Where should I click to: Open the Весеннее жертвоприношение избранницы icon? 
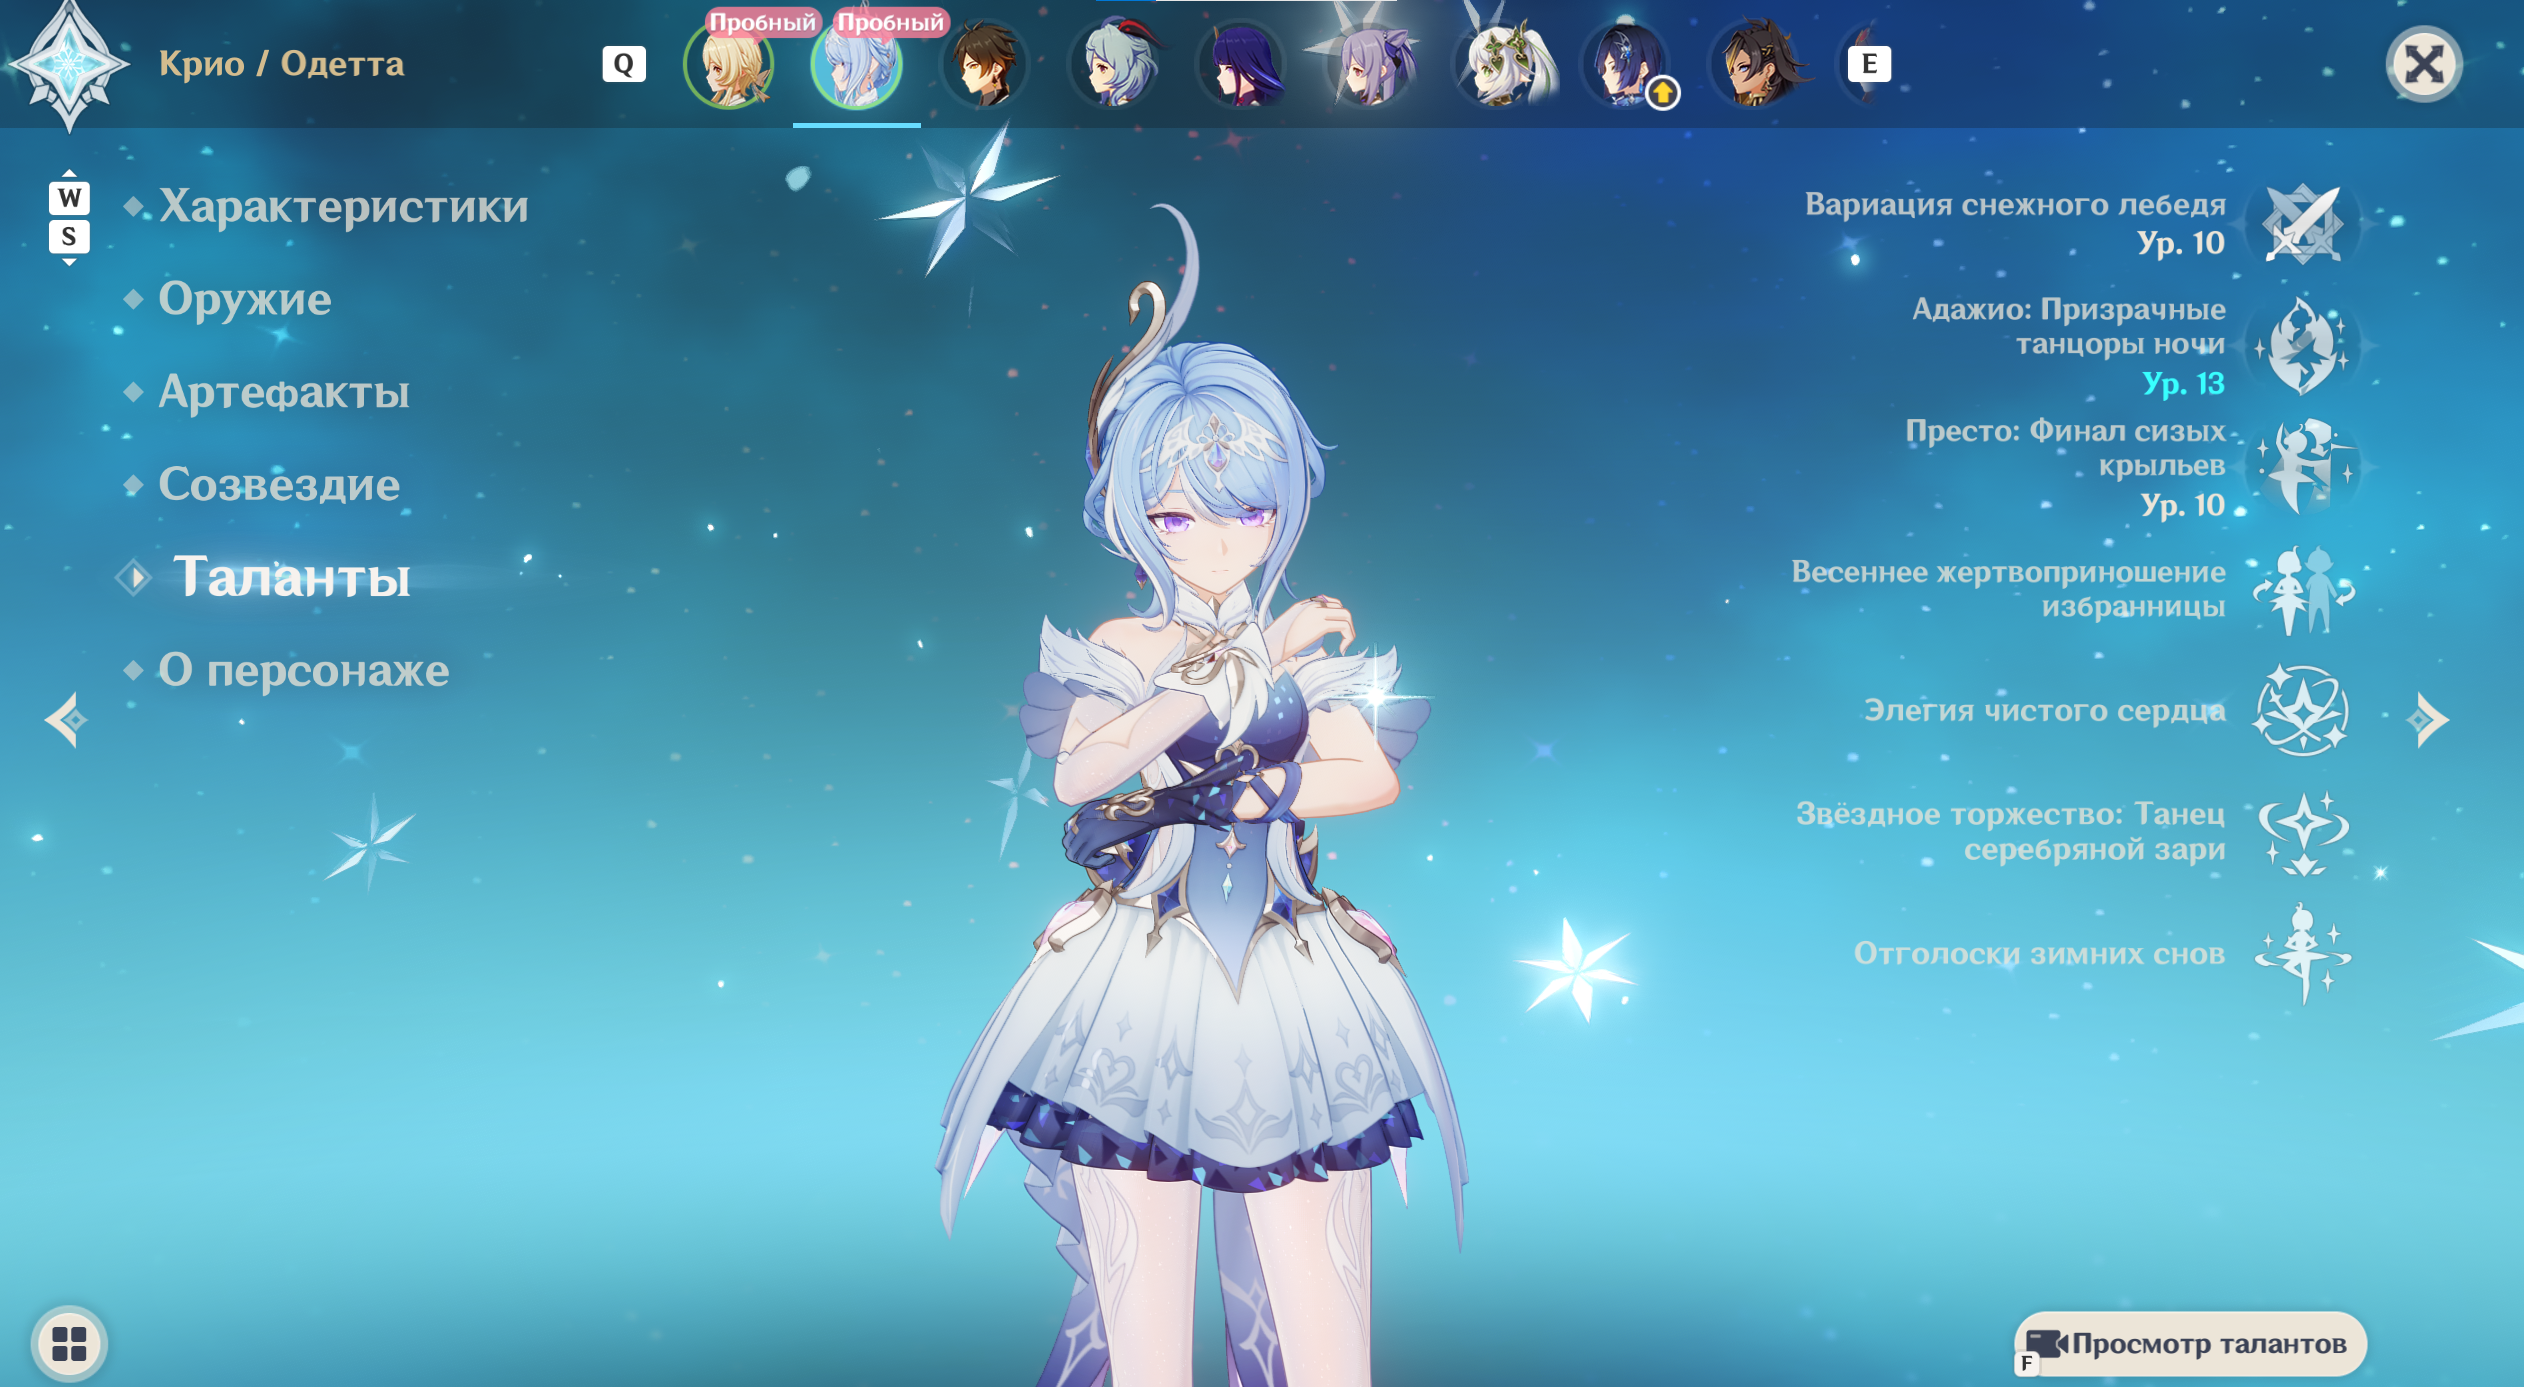click(x=2302, y=590)
